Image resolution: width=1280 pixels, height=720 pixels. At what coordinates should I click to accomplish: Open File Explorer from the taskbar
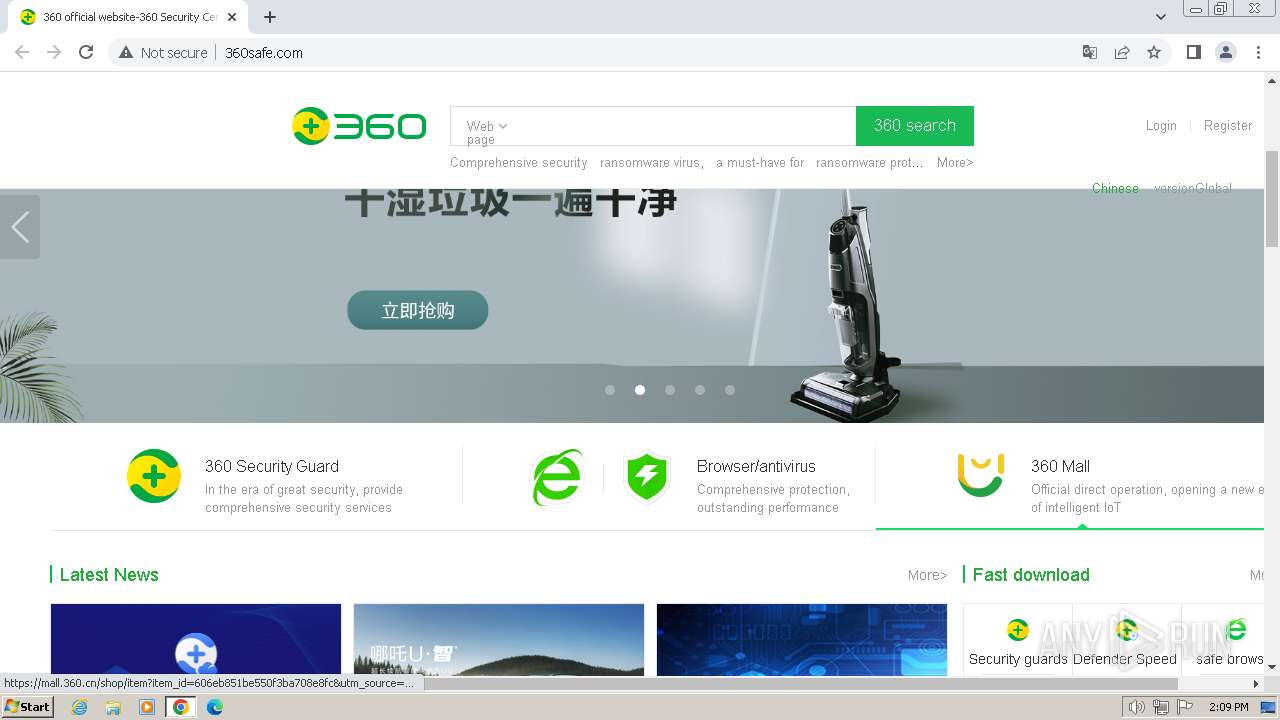[x=113, y=707]
